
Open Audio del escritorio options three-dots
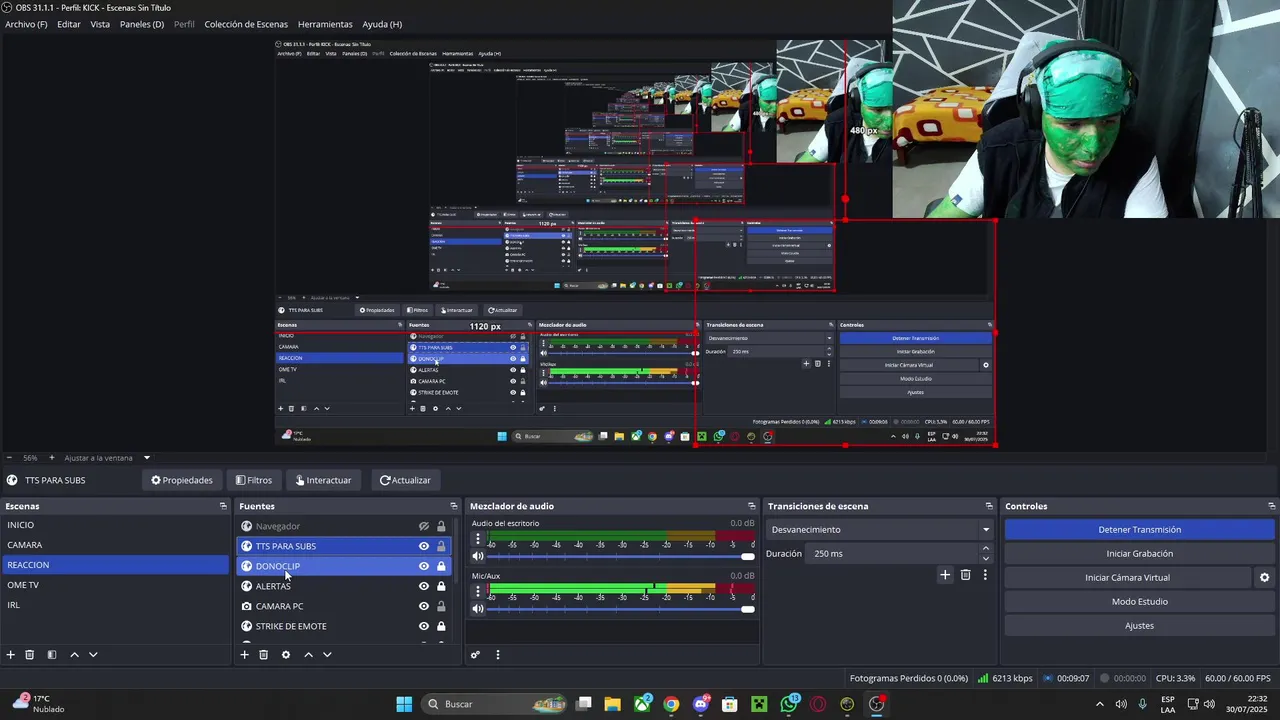tap(478, 538)
